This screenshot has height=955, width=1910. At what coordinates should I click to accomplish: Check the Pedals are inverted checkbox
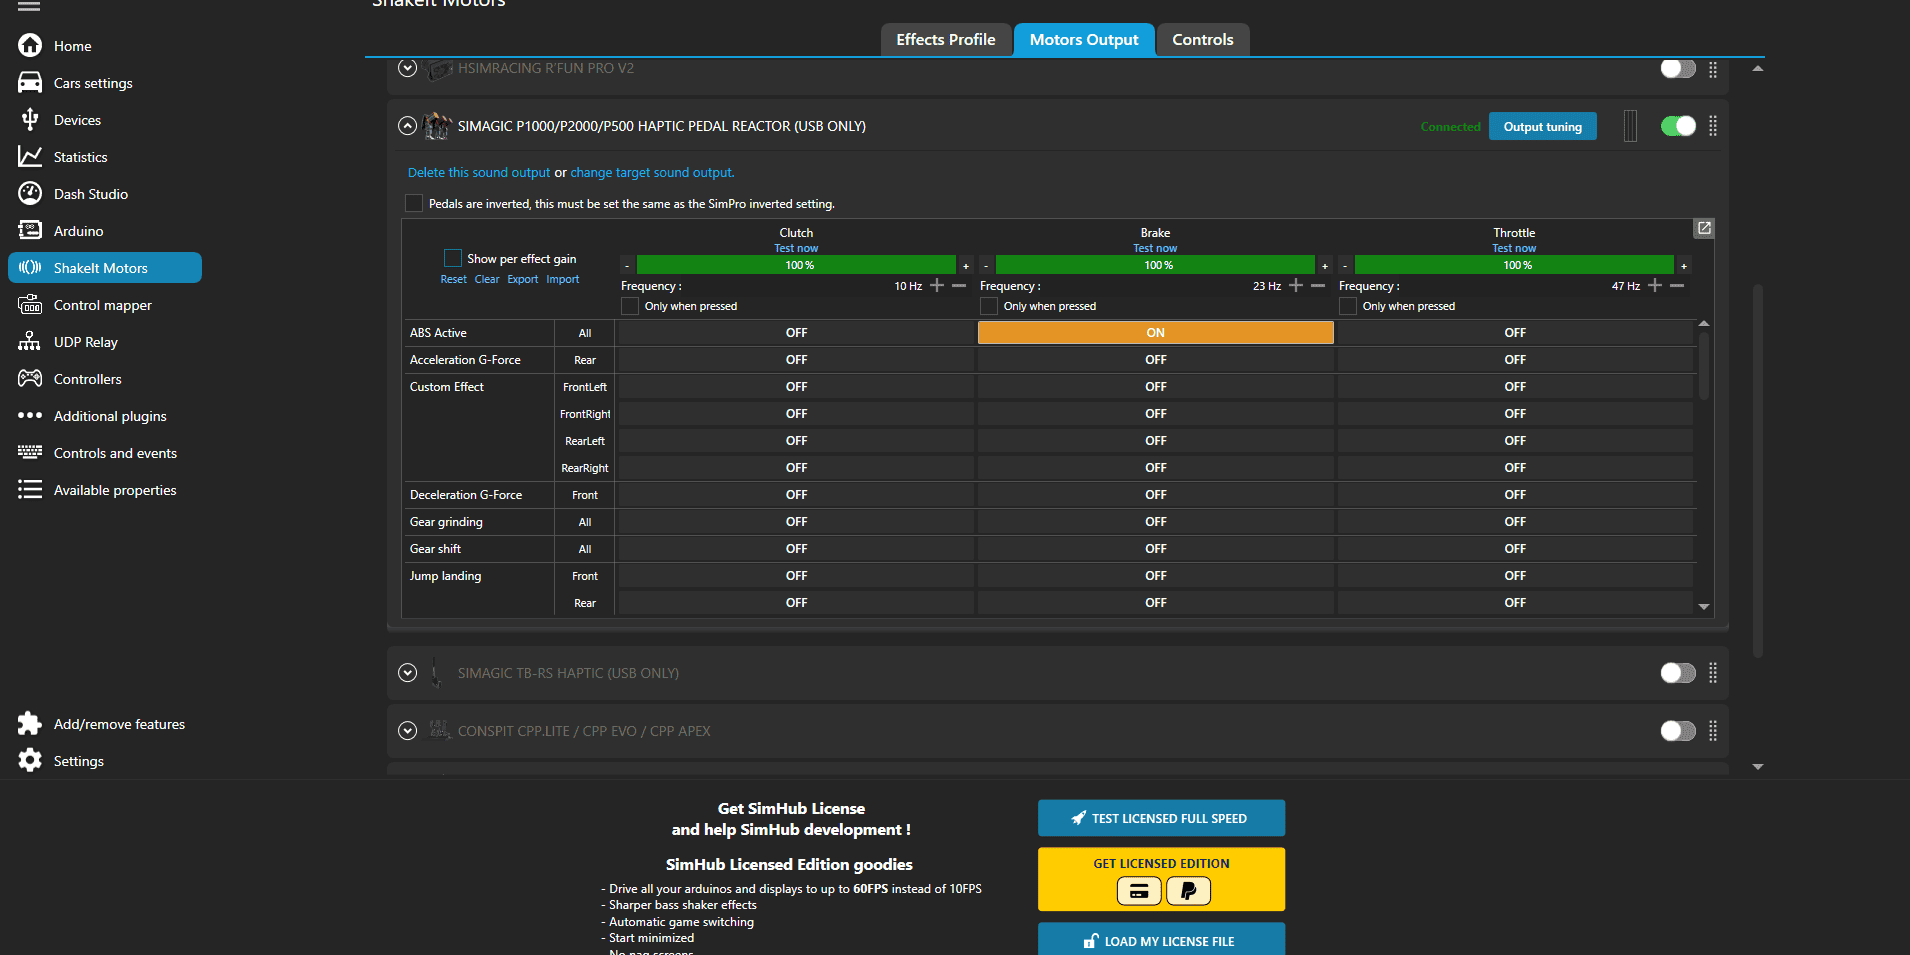point(413,203)
